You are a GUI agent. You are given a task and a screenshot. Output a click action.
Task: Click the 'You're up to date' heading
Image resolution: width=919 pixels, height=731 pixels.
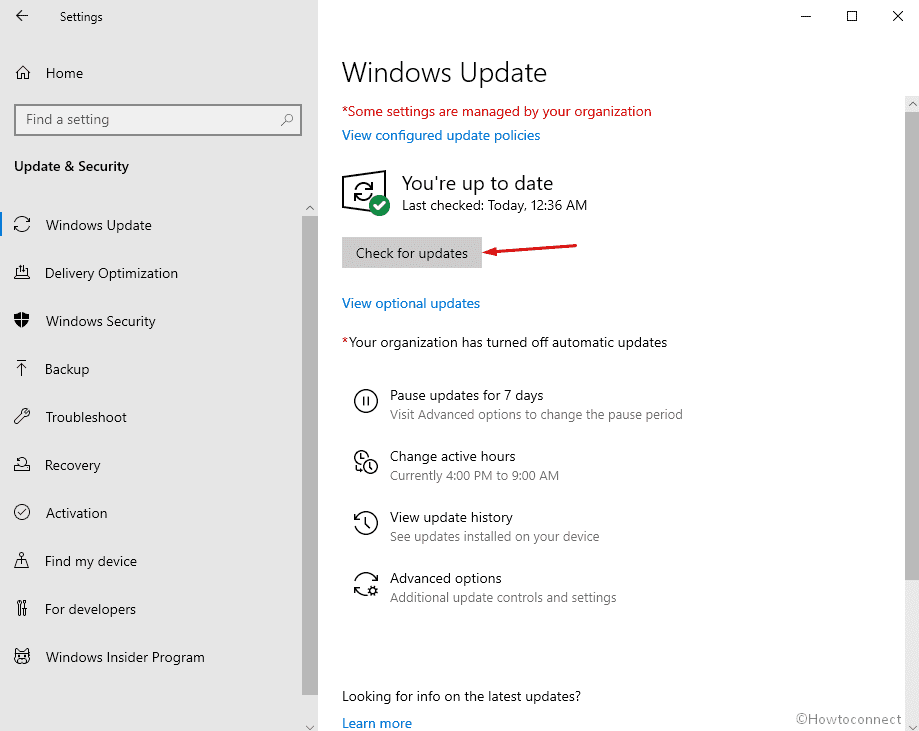[477, 183]
